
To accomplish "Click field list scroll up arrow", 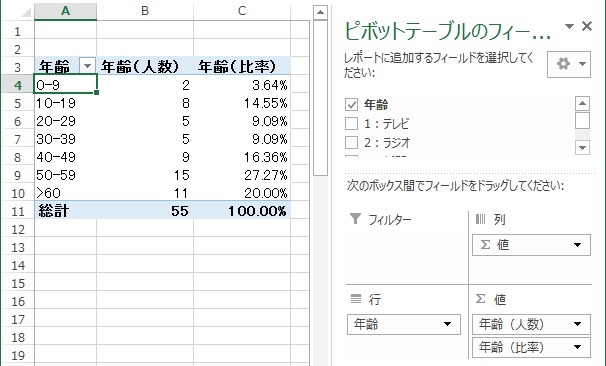I will click(582, 103).
